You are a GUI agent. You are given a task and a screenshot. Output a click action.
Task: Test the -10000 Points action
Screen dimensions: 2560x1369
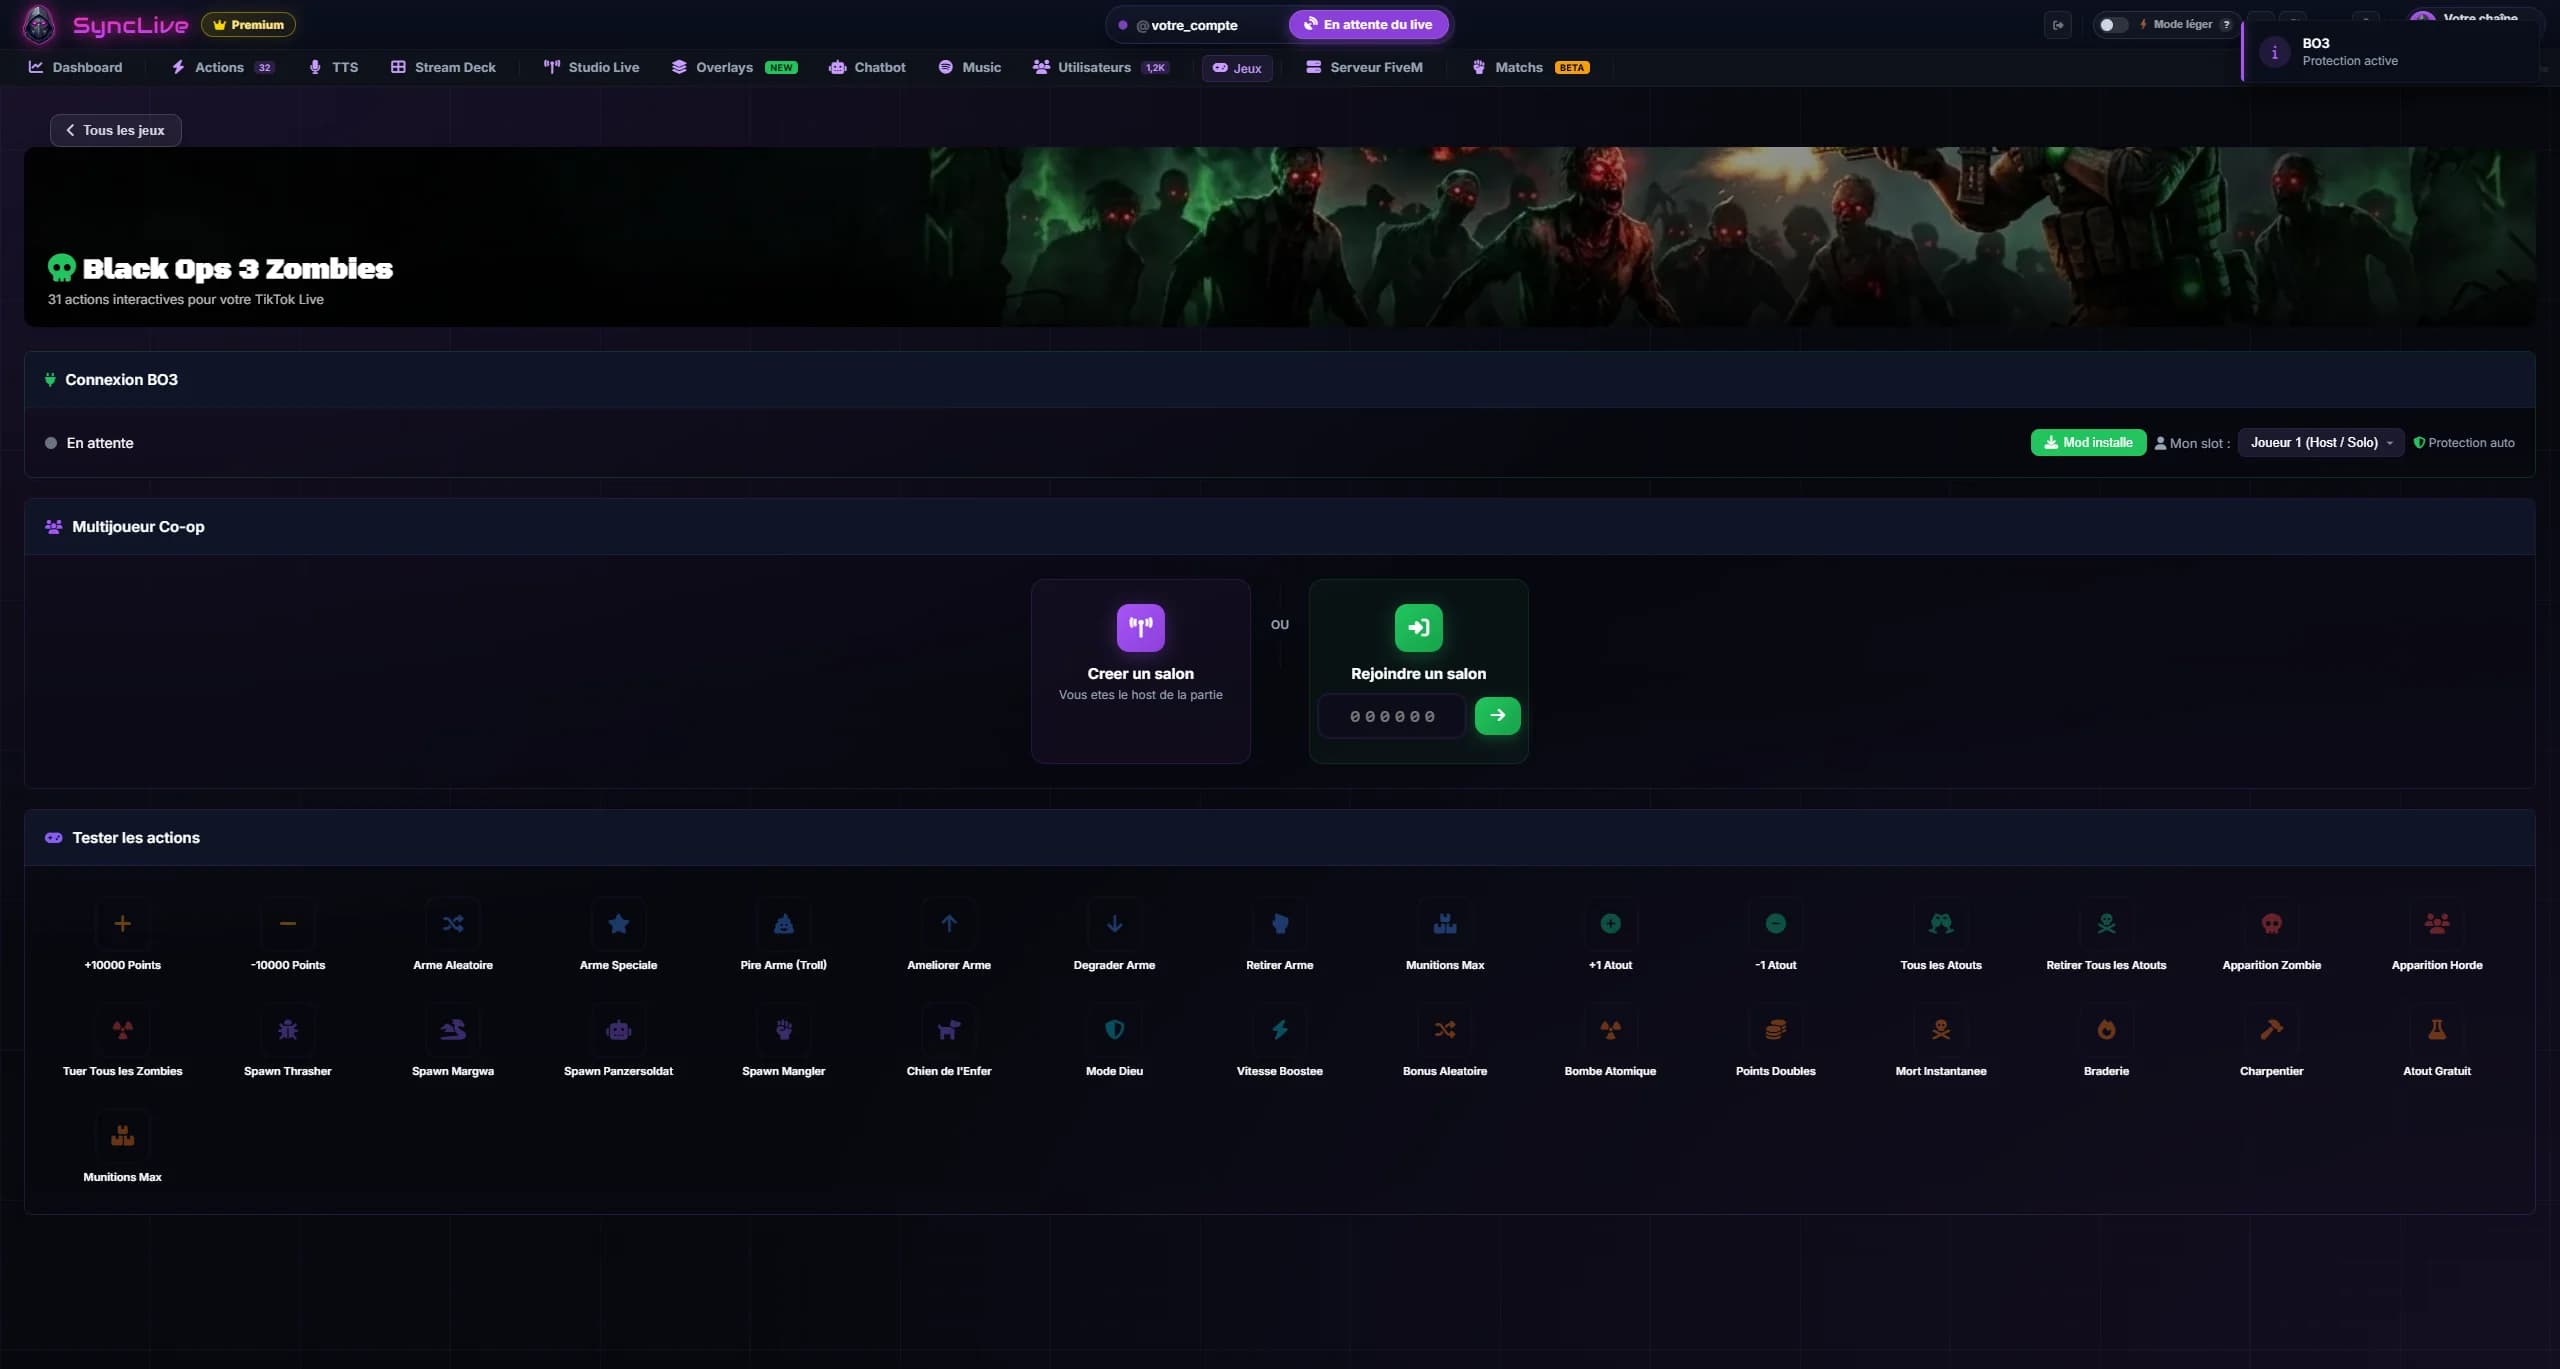(x=288, y=924)
